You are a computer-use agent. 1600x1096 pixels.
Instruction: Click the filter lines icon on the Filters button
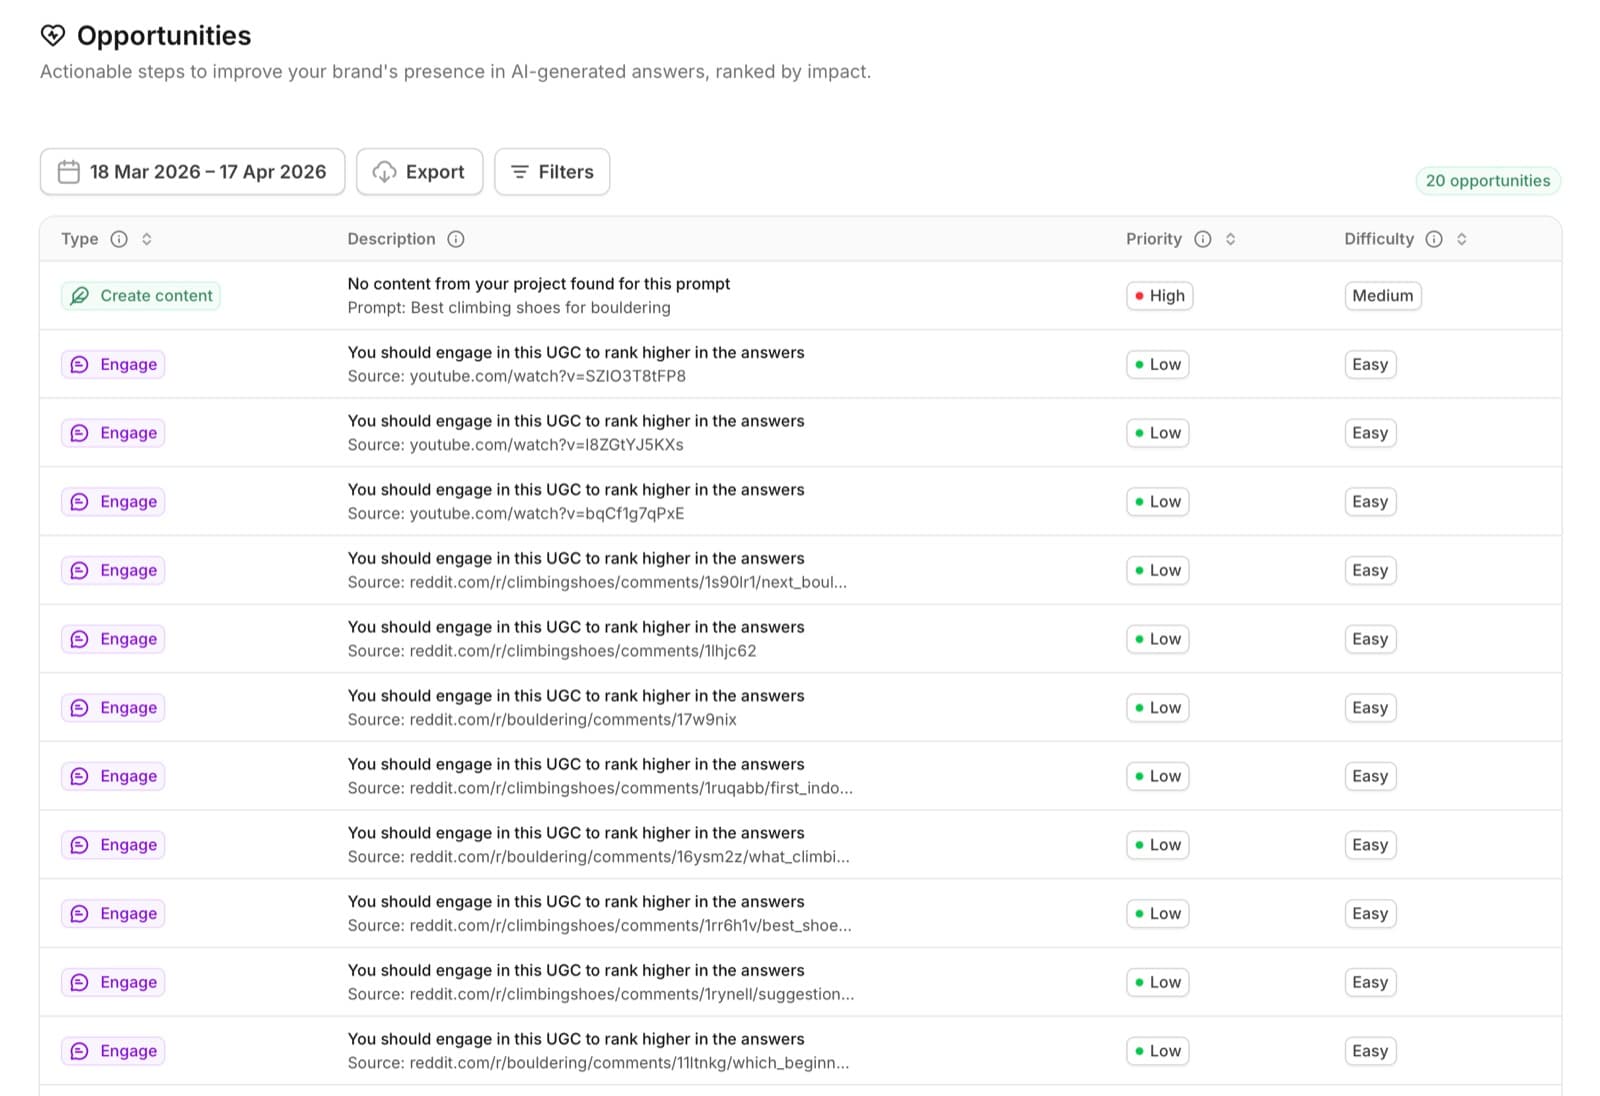[x=520, y=171]
